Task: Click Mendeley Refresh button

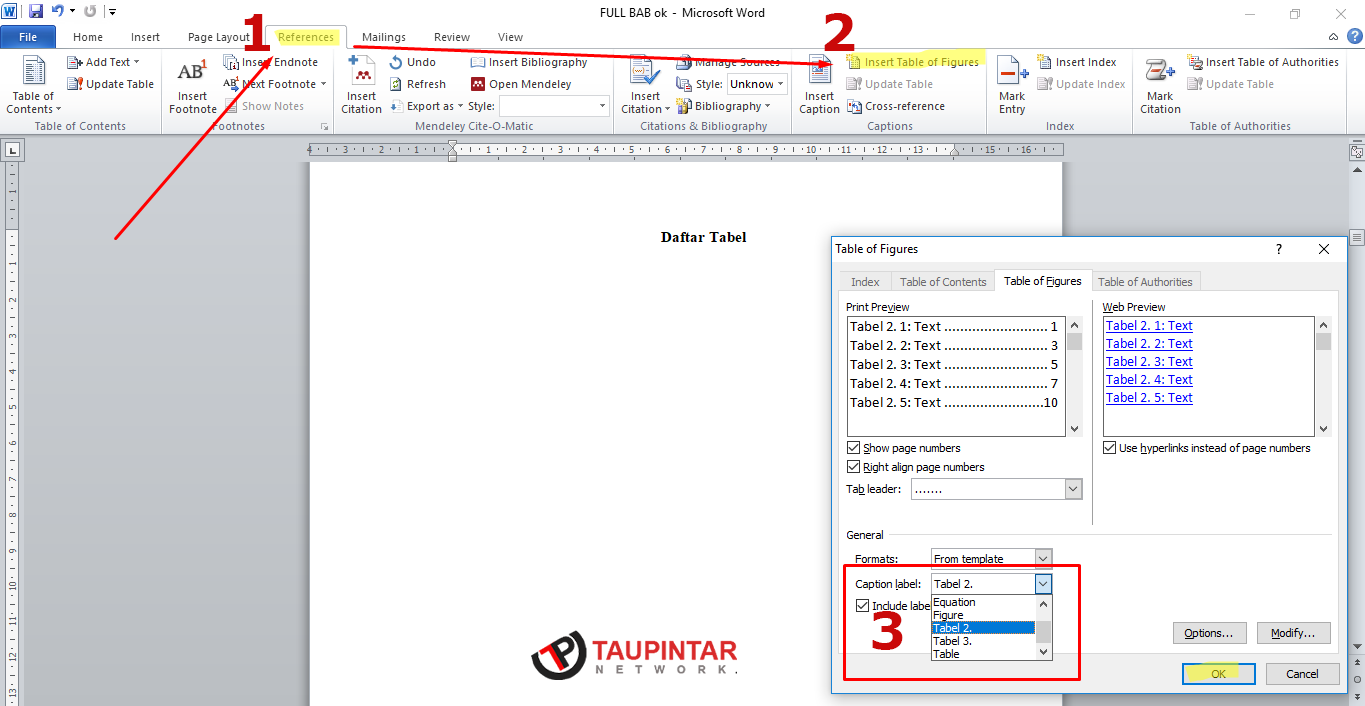Action: [417, 84]
